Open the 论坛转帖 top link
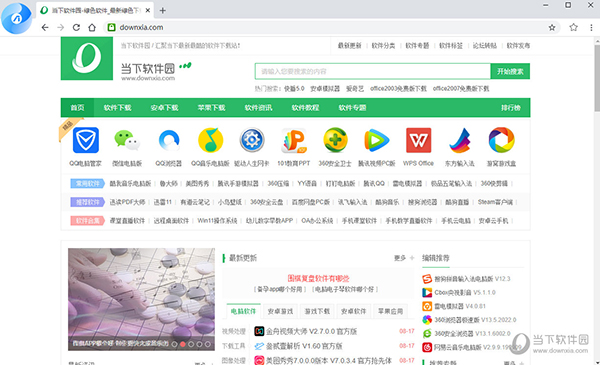The width and height of the screenshot is (600, 365). coord(485,46)
